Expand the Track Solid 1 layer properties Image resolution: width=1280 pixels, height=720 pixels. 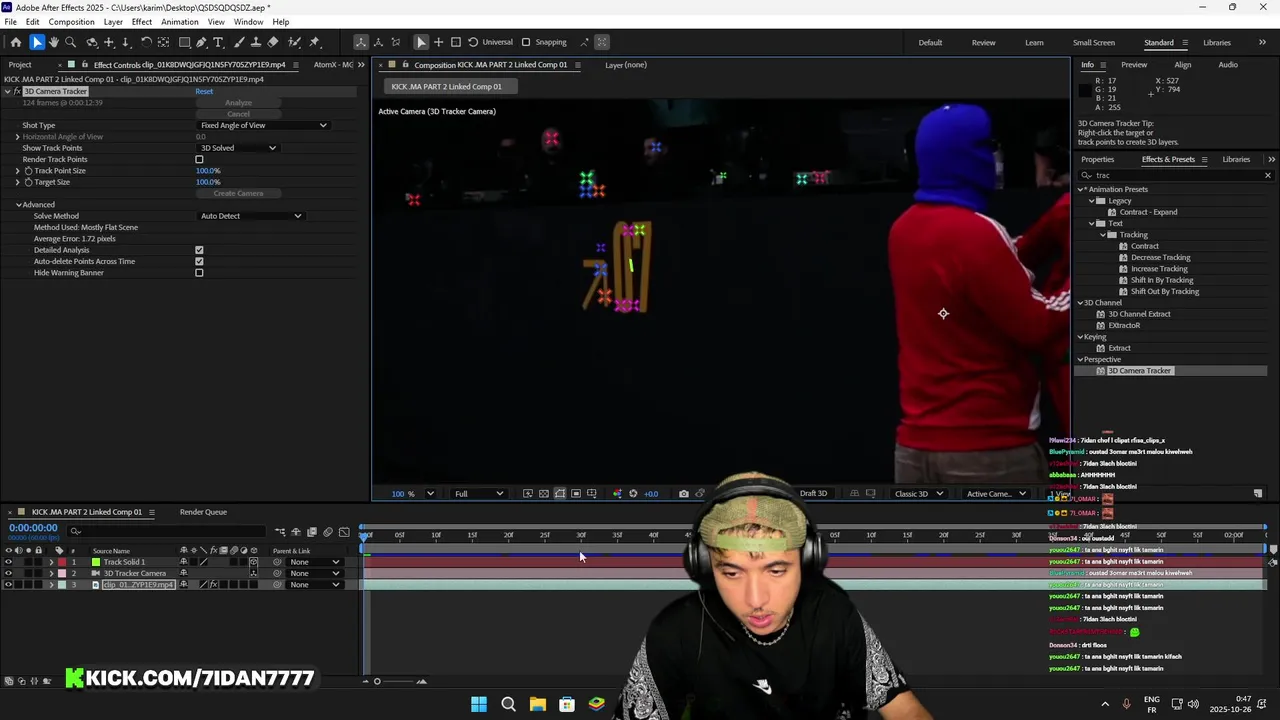[x=51, y=562]
